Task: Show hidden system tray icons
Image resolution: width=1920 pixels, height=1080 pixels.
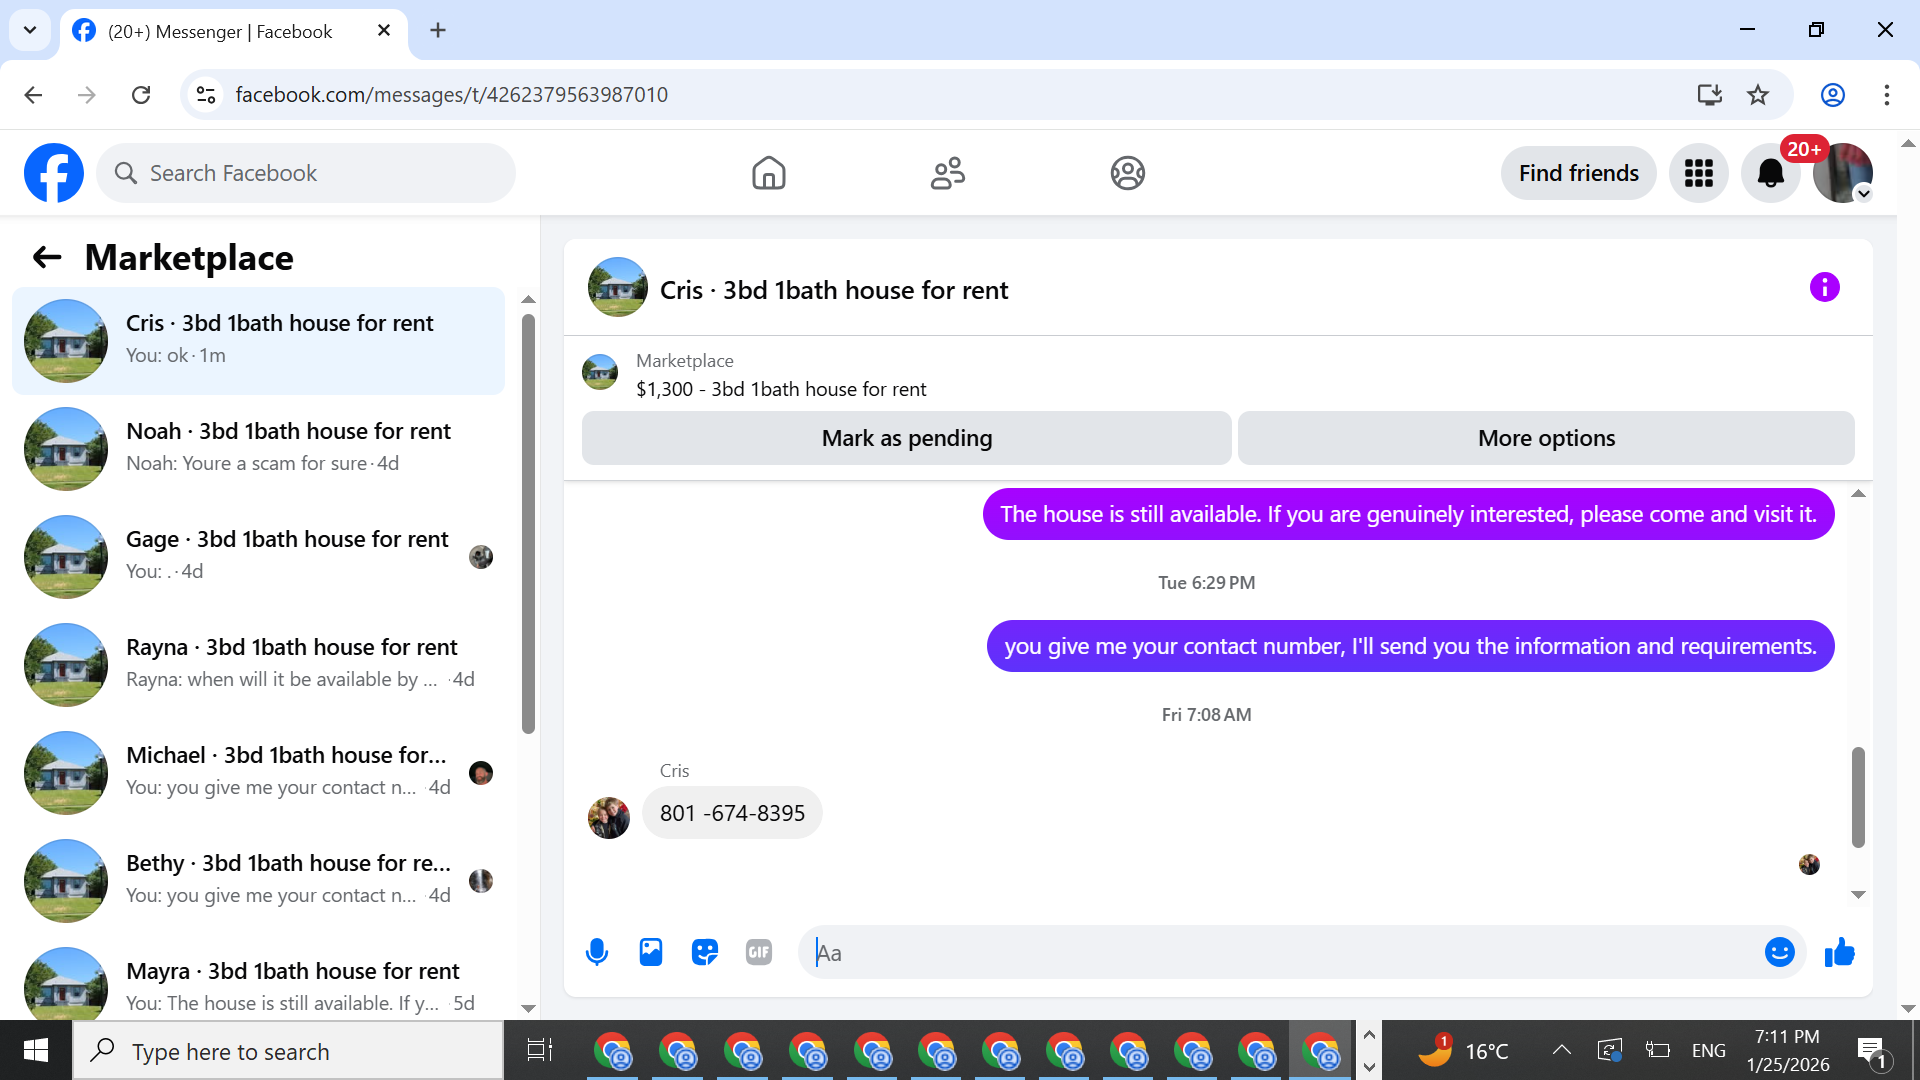Action: 1561,1050
